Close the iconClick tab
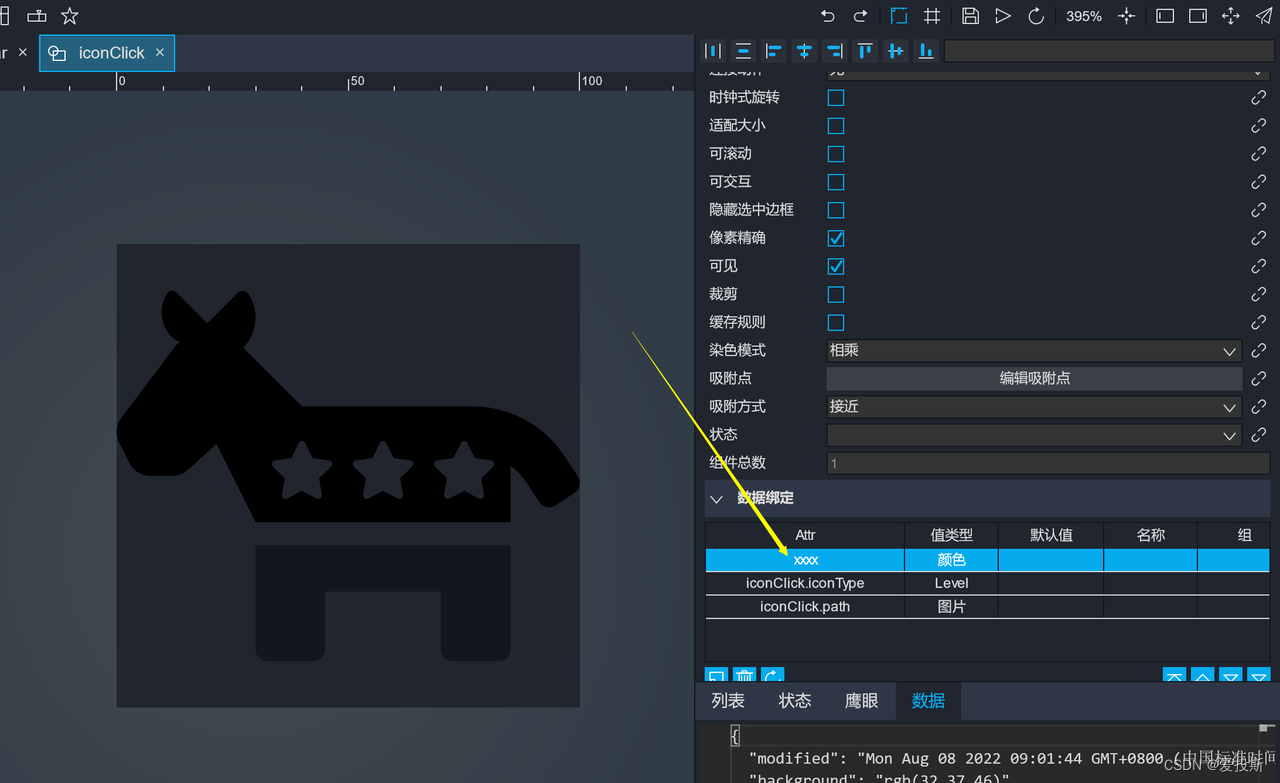Image resolution: width=1280 pixels, height=783 pixels. [x=160, y=52]
